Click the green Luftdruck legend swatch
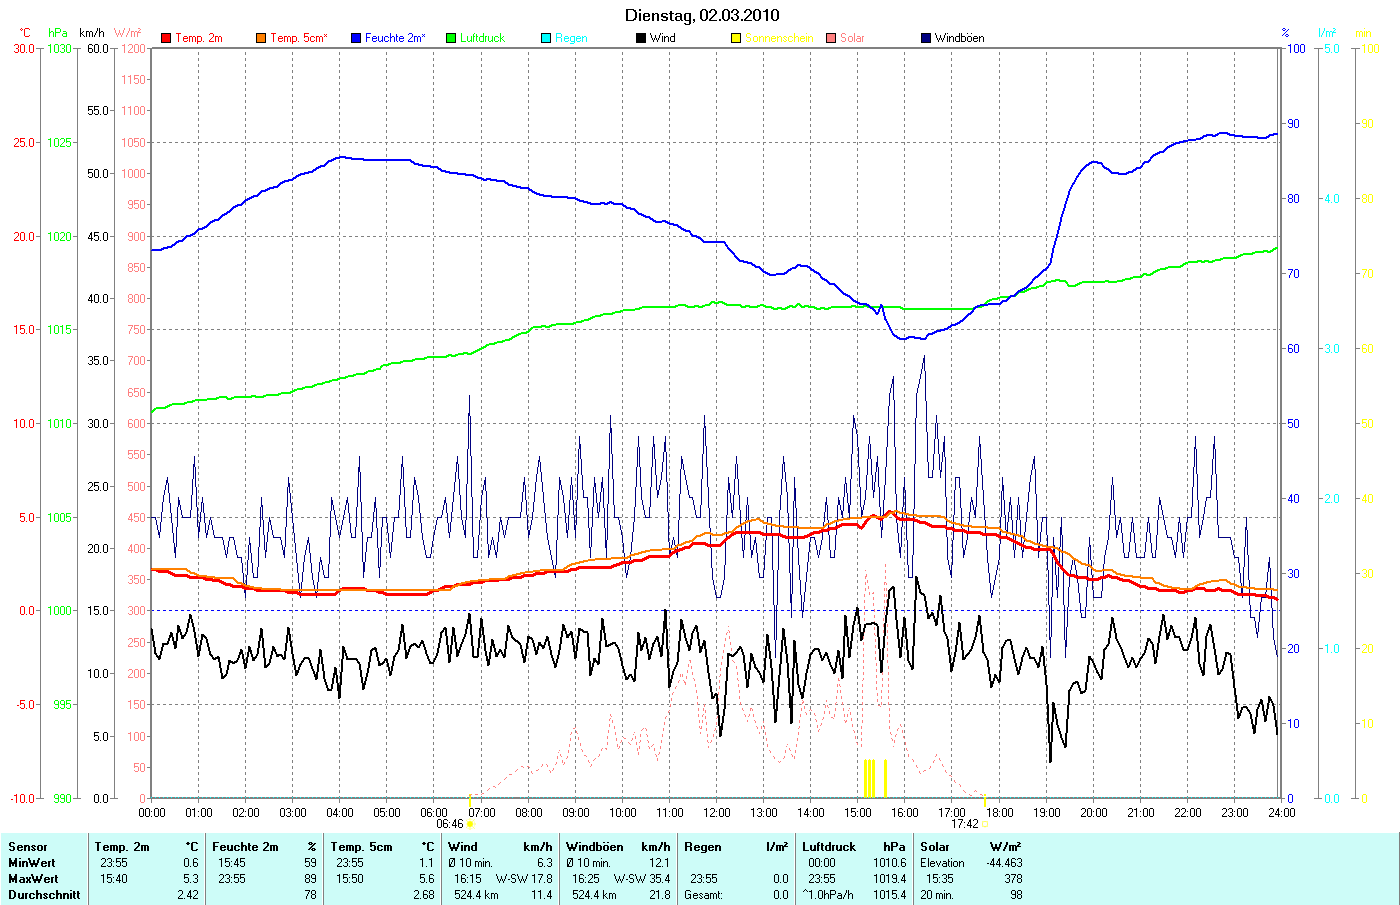The height and width of the screenshot is (905, 1400). (x=451, y=38)
